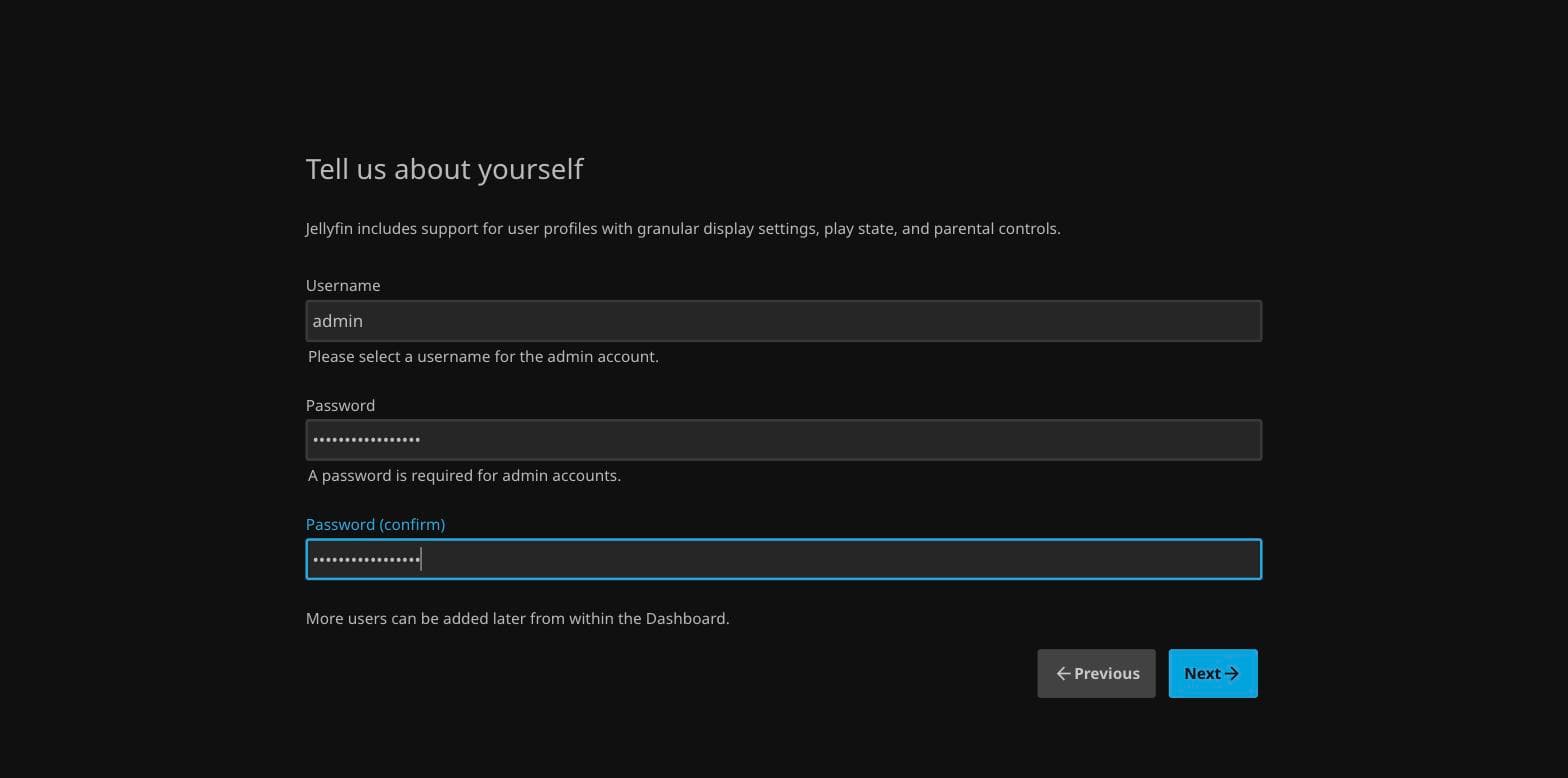Viewport: 1568px width, 778px height.
Task: Click 'A password is required' hint text
Action: coord(464,476)
